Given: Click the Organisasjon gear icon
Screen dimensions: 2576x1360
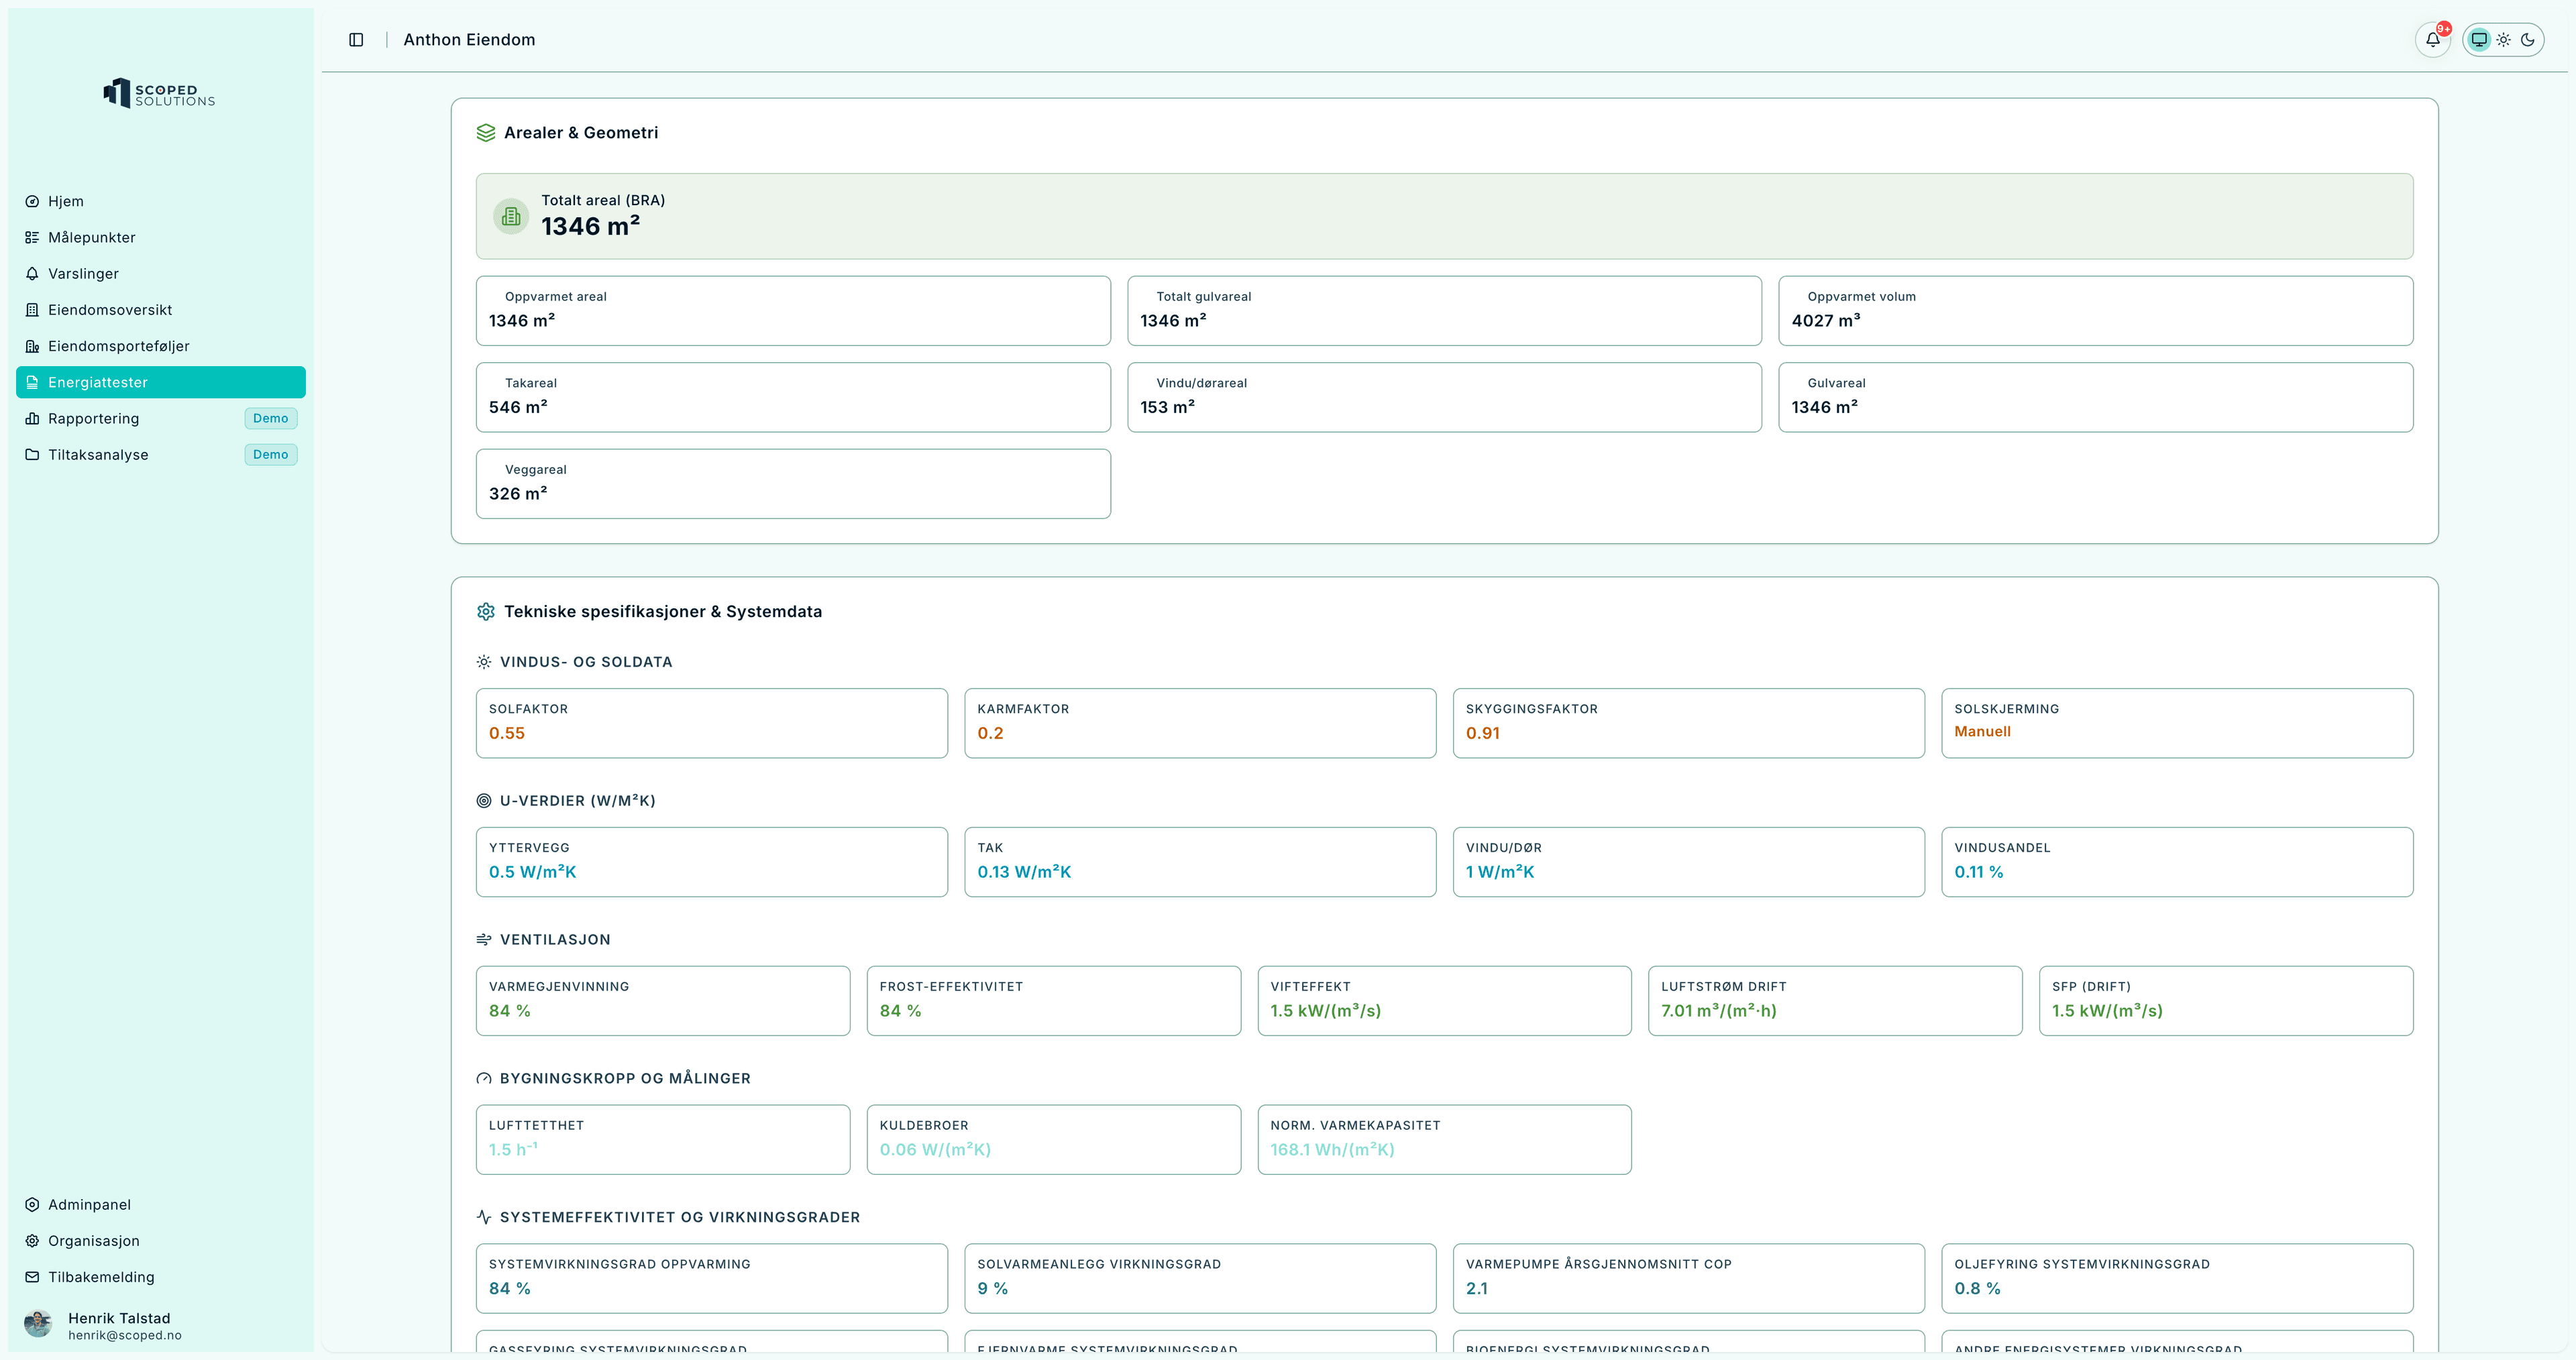Looking at the screenshot, I should (32, 1241).
